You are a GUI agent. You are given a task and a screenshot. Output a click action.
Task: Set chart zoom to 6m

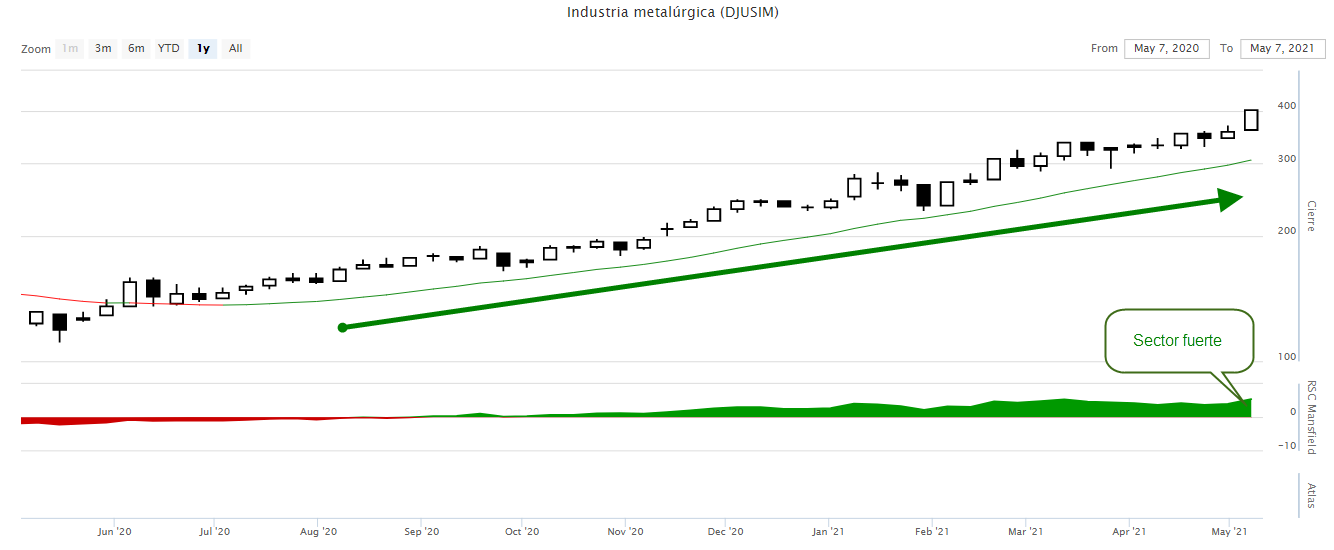point(136,48)
